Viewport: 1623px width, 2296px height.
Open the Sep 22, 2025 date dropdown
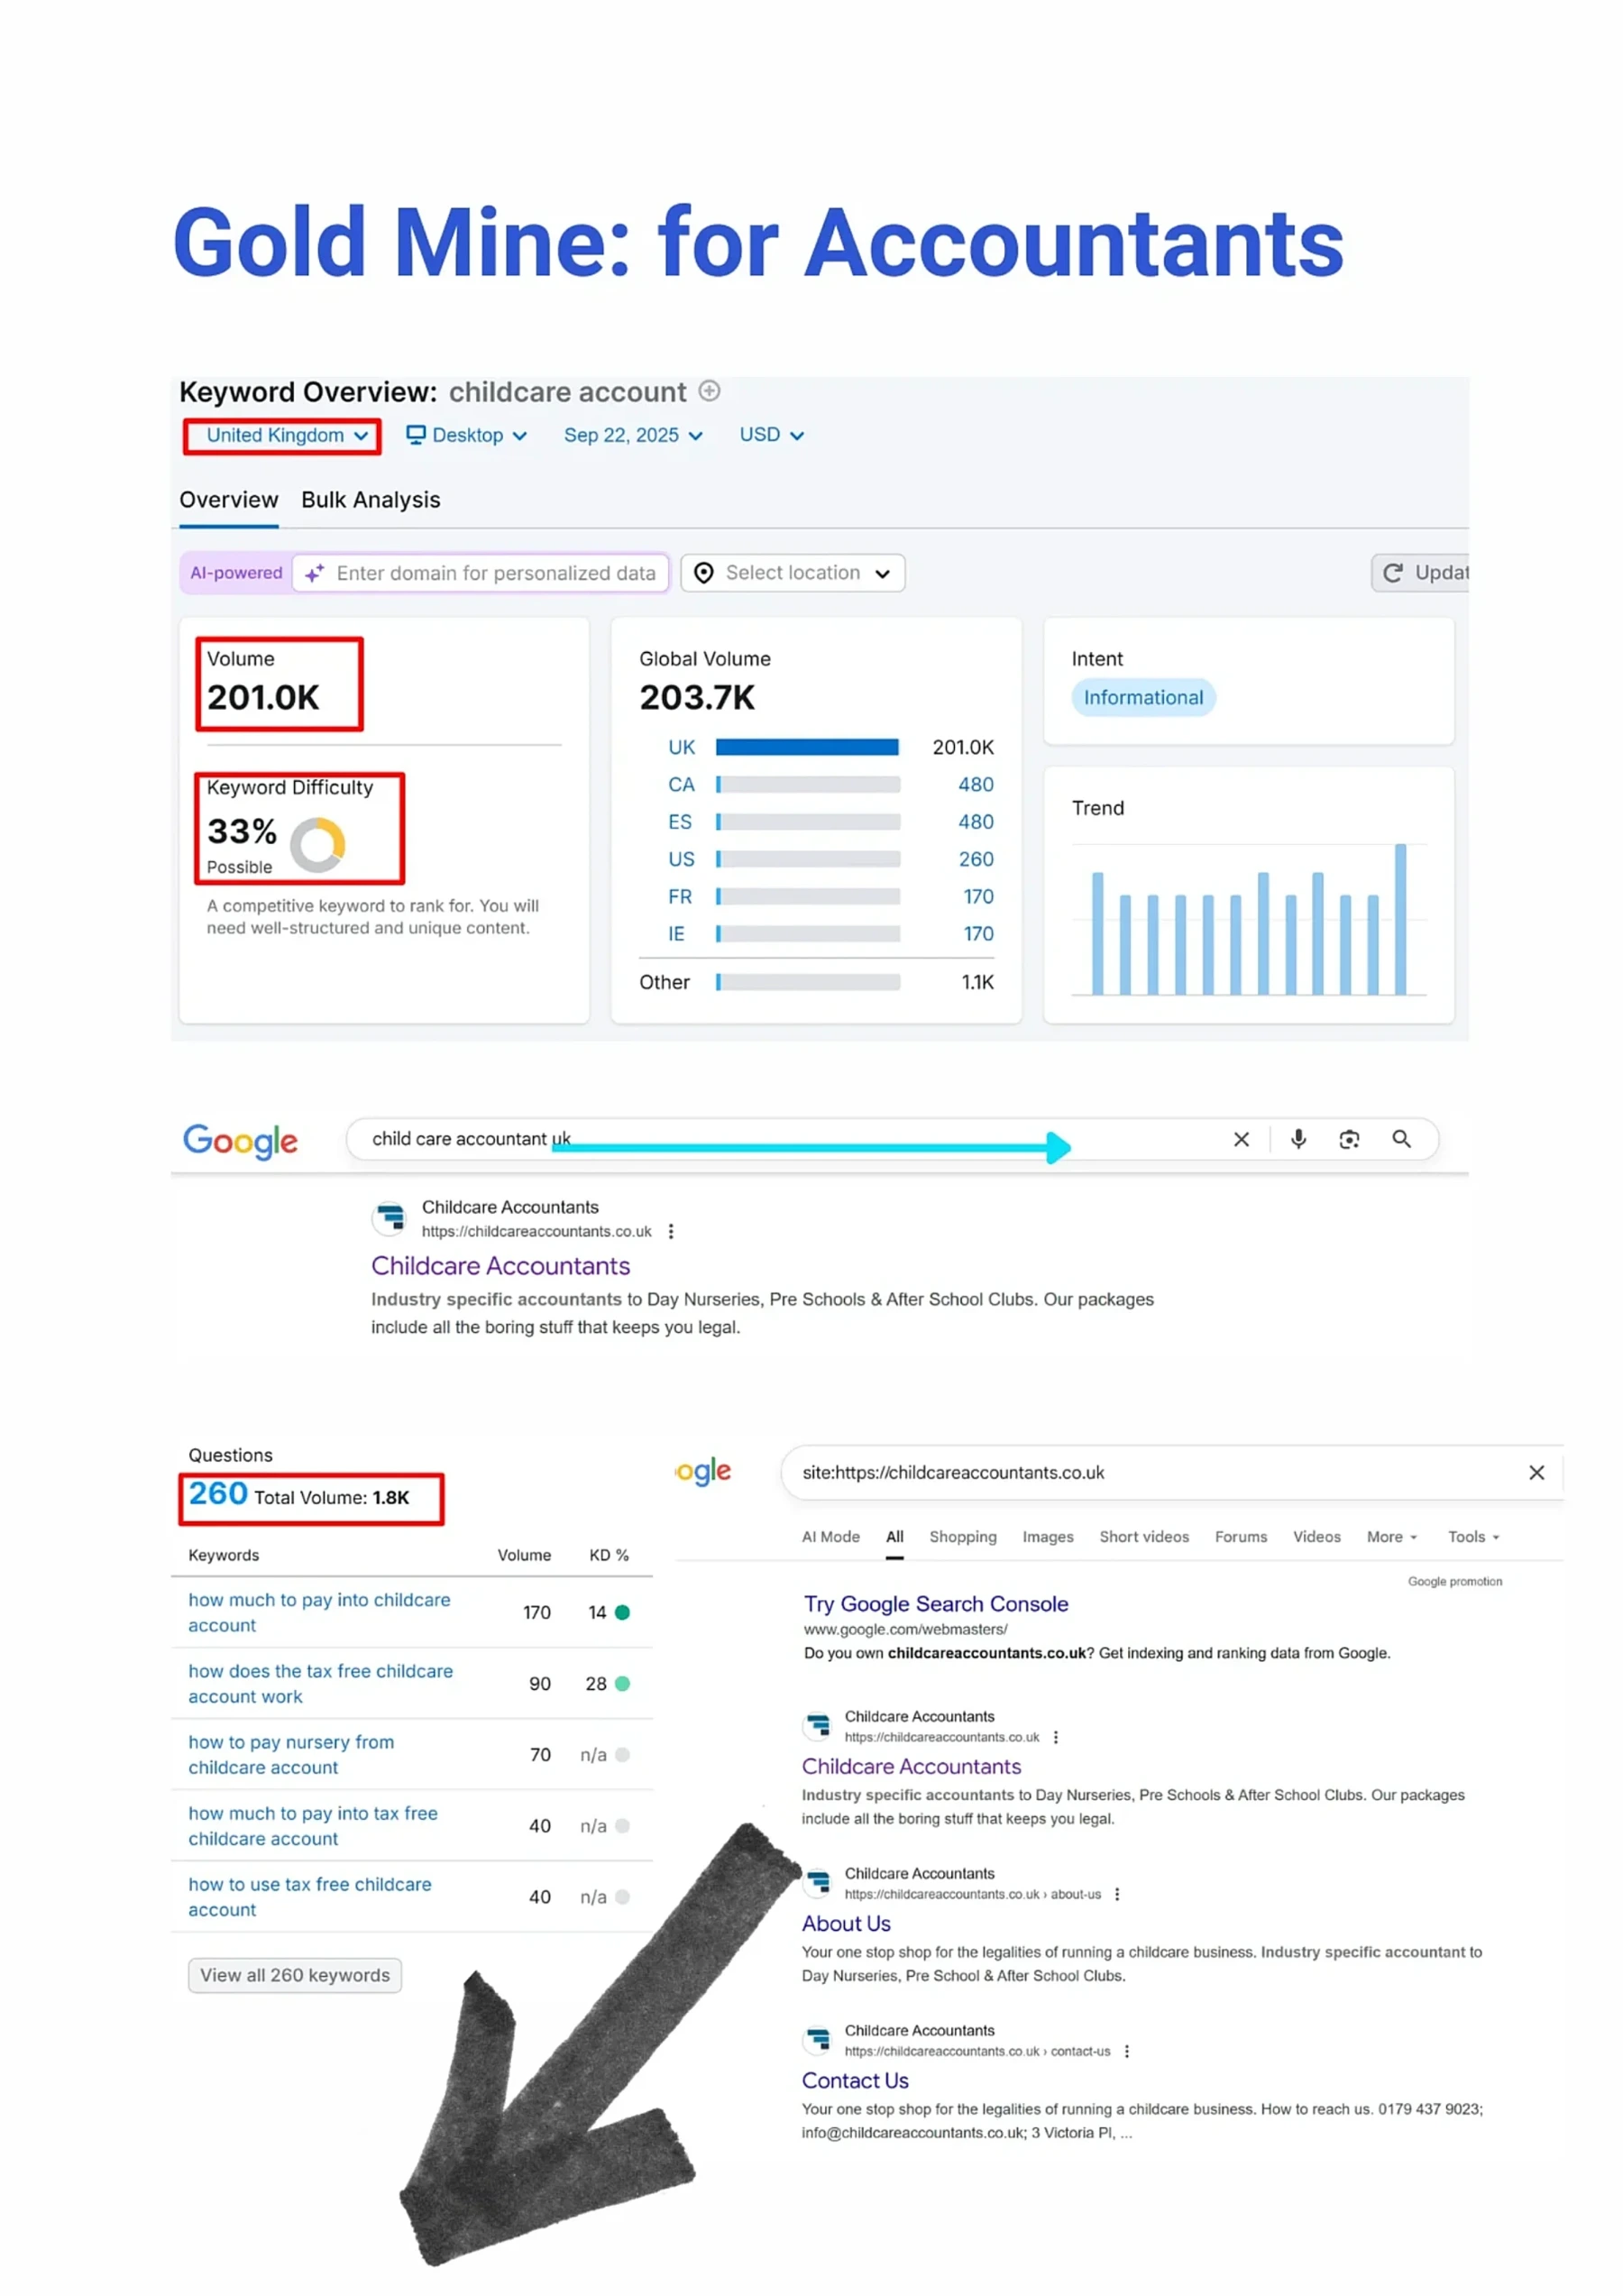click(632, 435)
